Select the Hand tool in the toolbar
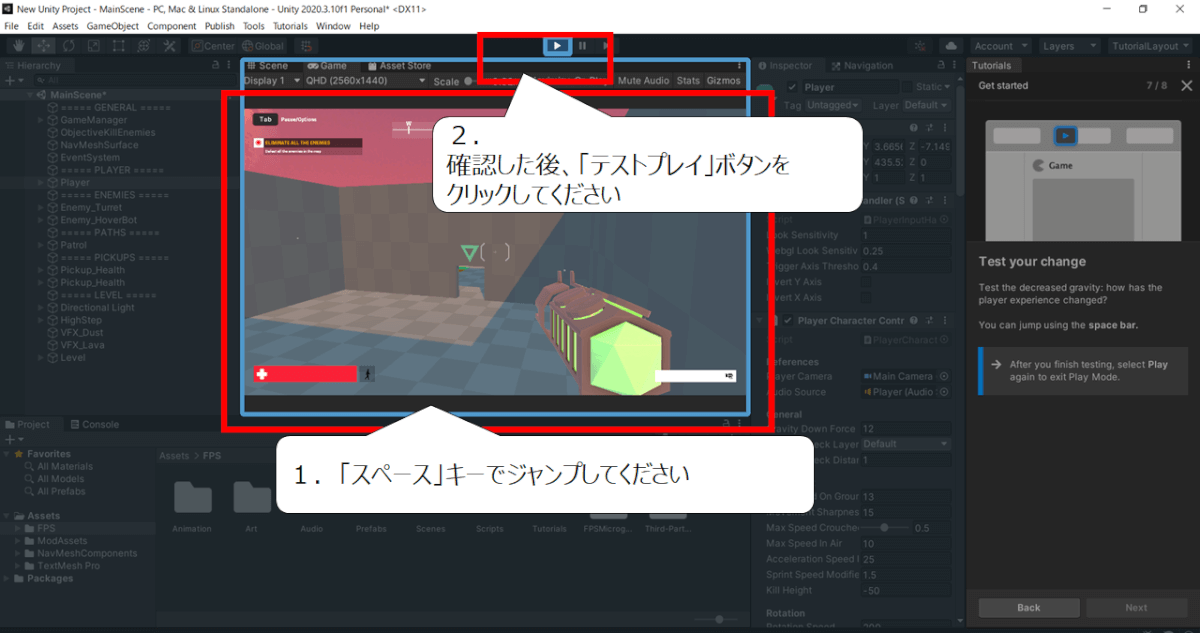The width and height of the screenshot is (1200, 633). point(18,46)
